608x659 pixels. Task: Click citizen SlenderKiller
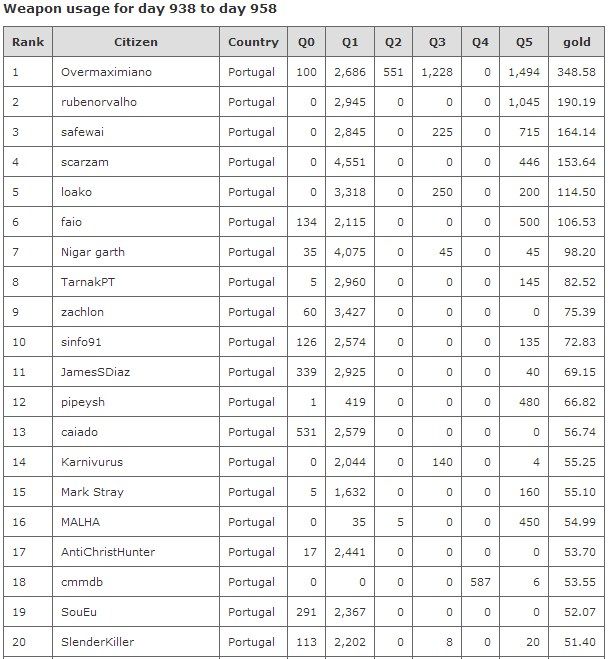(x=97, y=642)
